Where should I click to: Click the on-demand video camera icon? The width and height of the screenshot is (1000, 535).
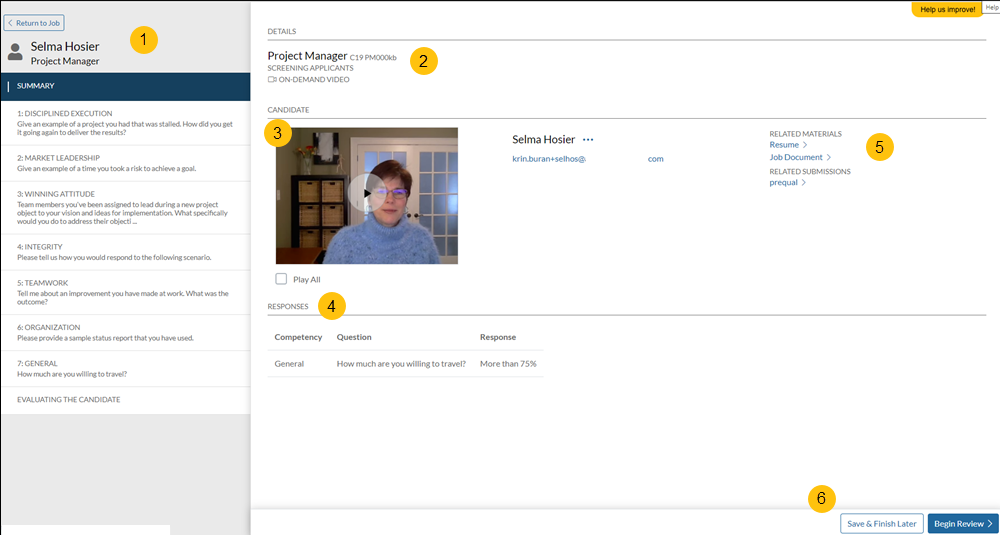coord(272,79)
